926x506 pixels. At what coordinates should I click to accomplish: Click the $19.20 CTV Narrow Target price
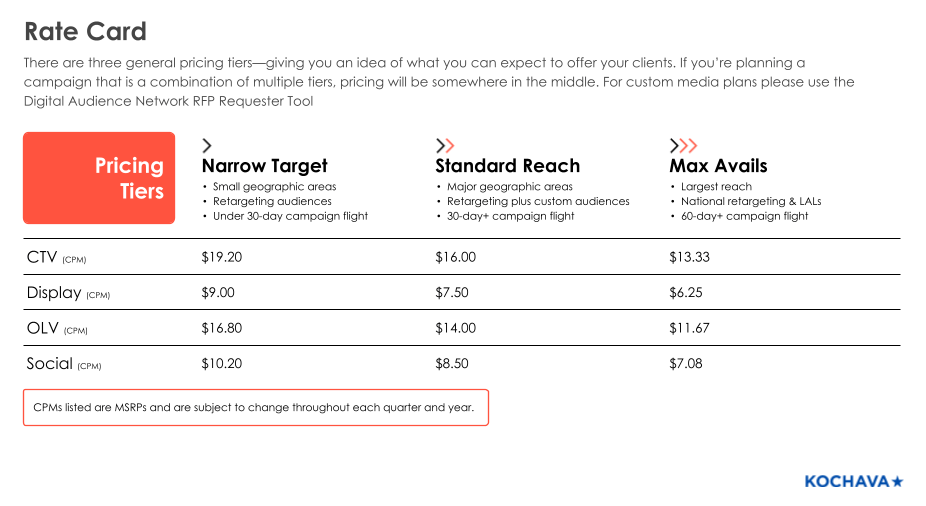pos(221,257)
